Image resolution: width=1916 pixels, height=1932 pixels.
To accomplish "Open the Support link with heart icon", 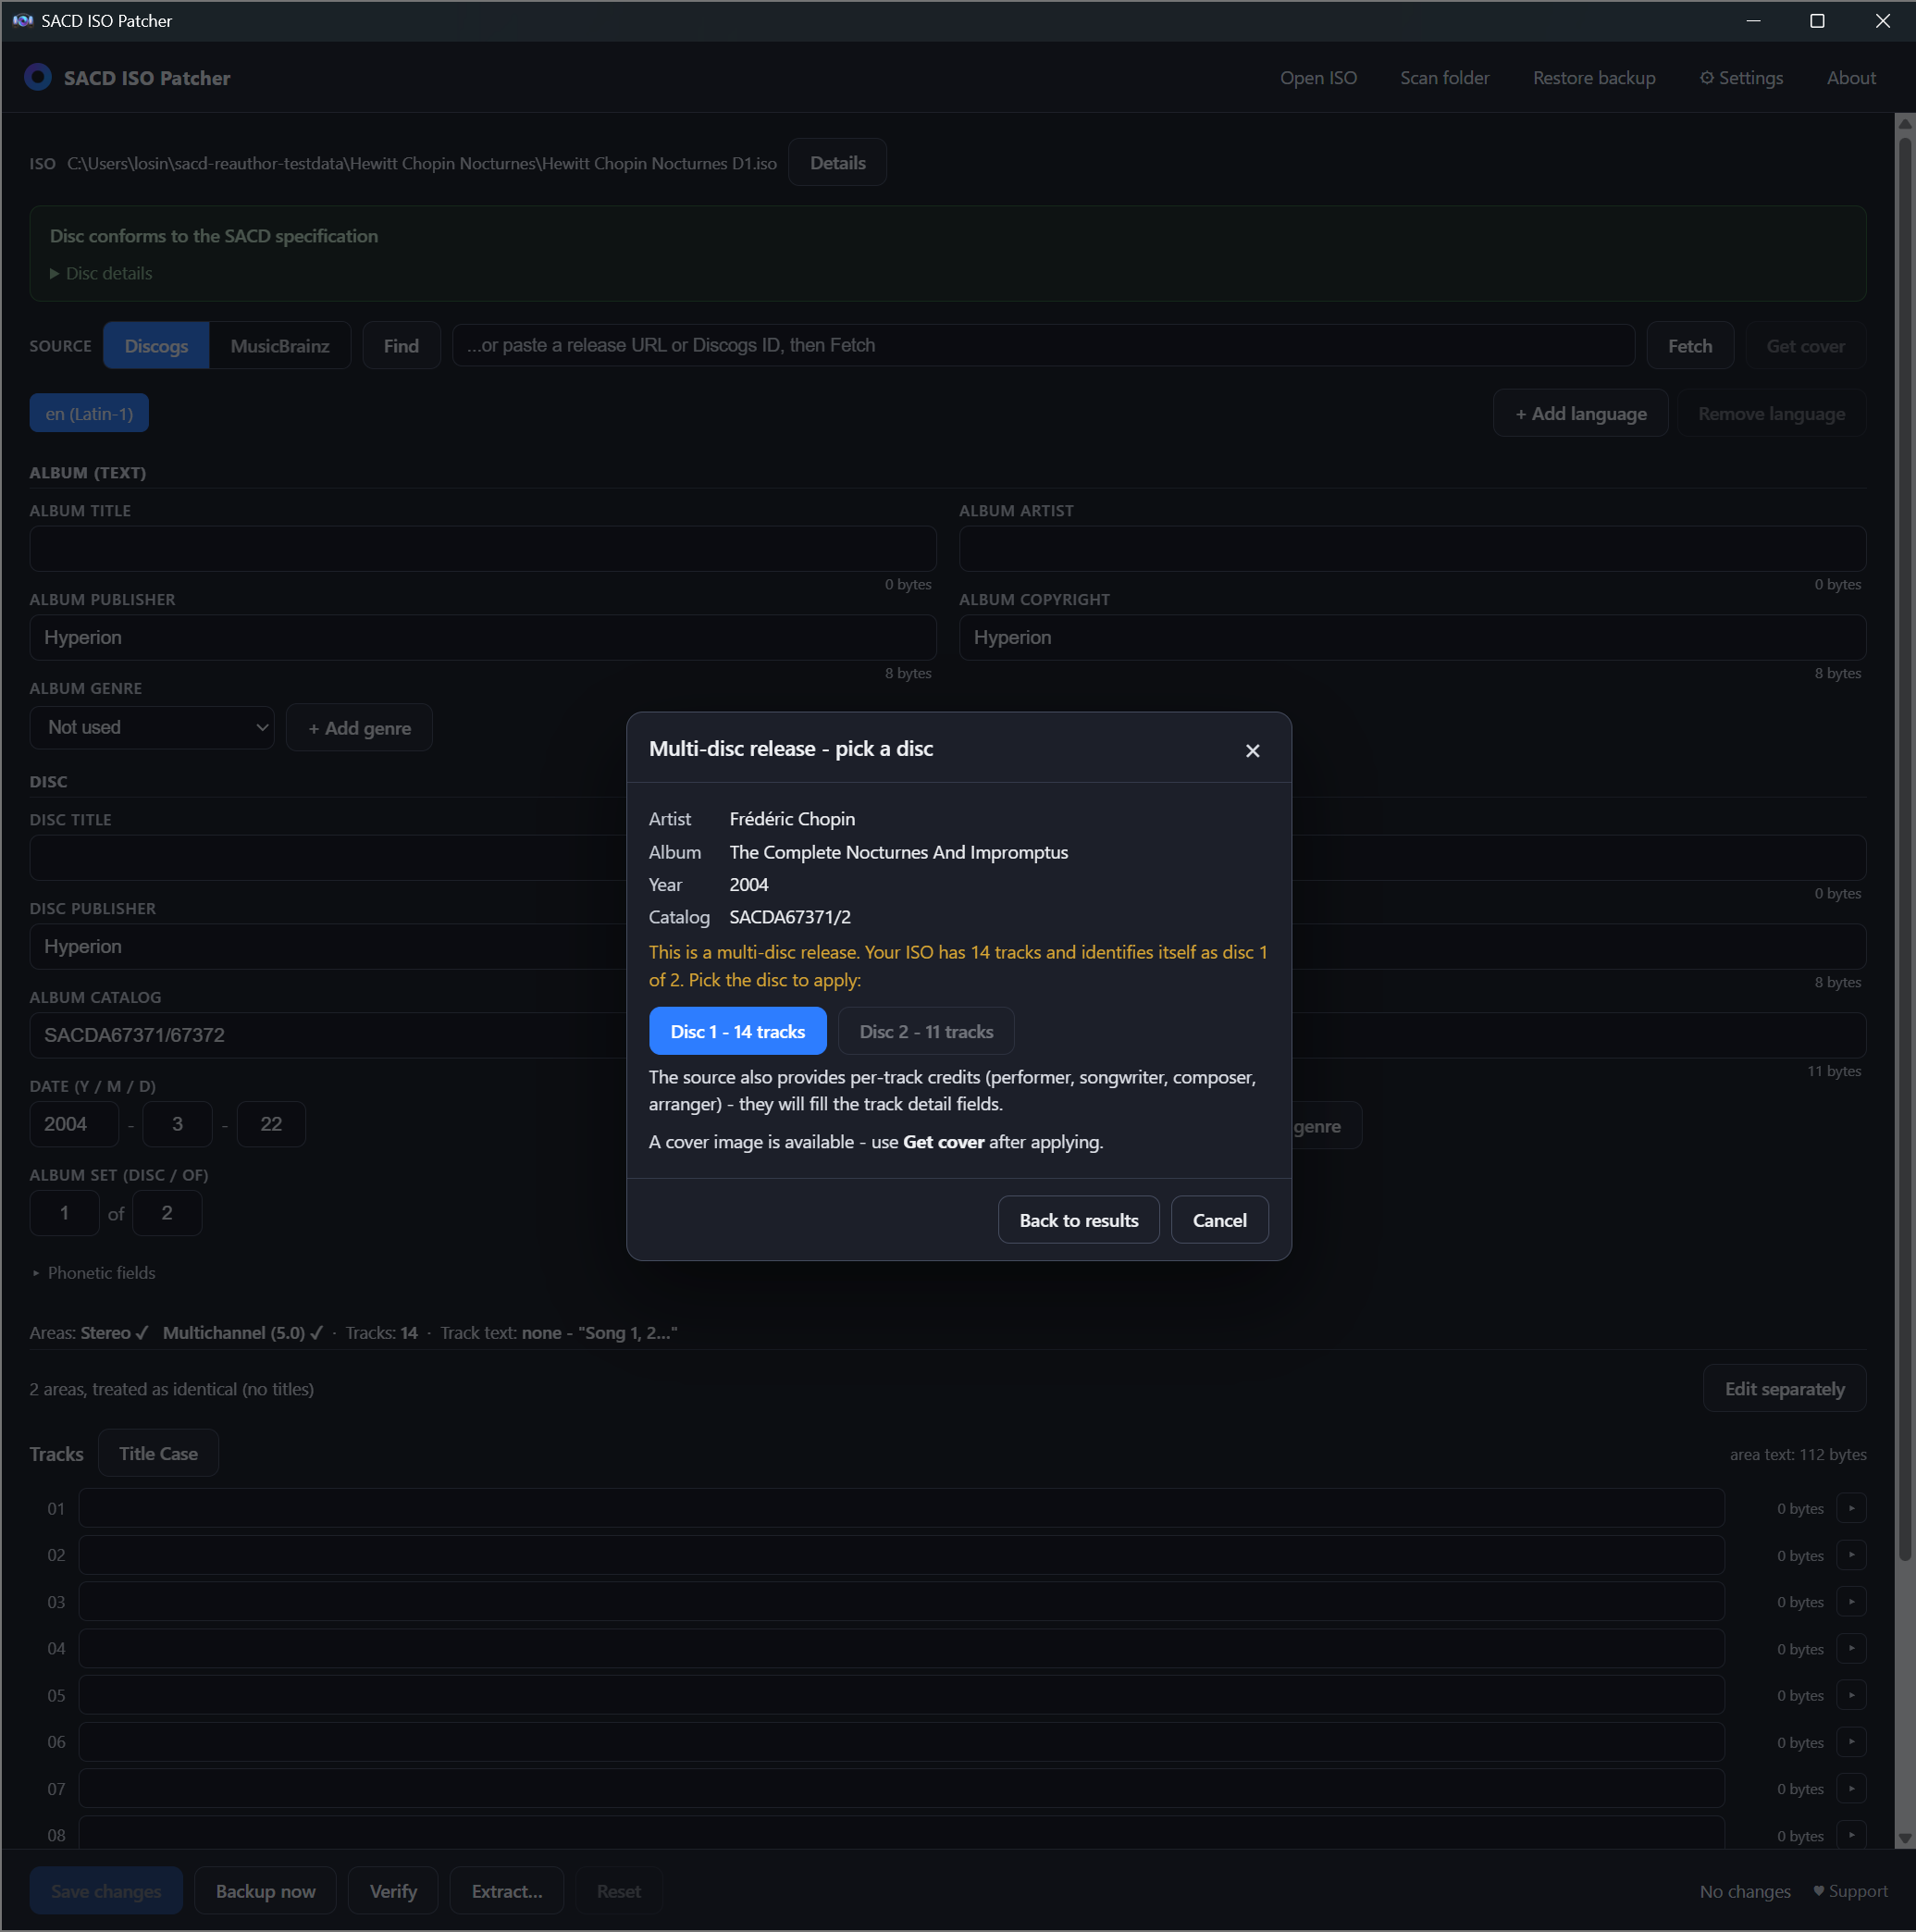I will 1850,1891.
